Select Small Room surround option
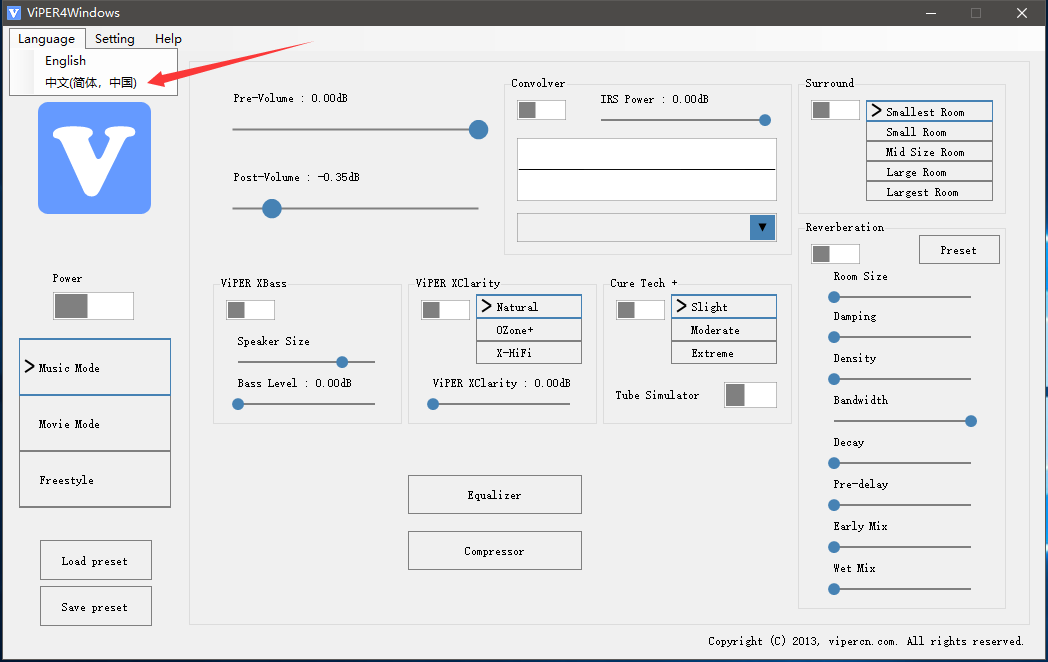 (x=929, y=132)
